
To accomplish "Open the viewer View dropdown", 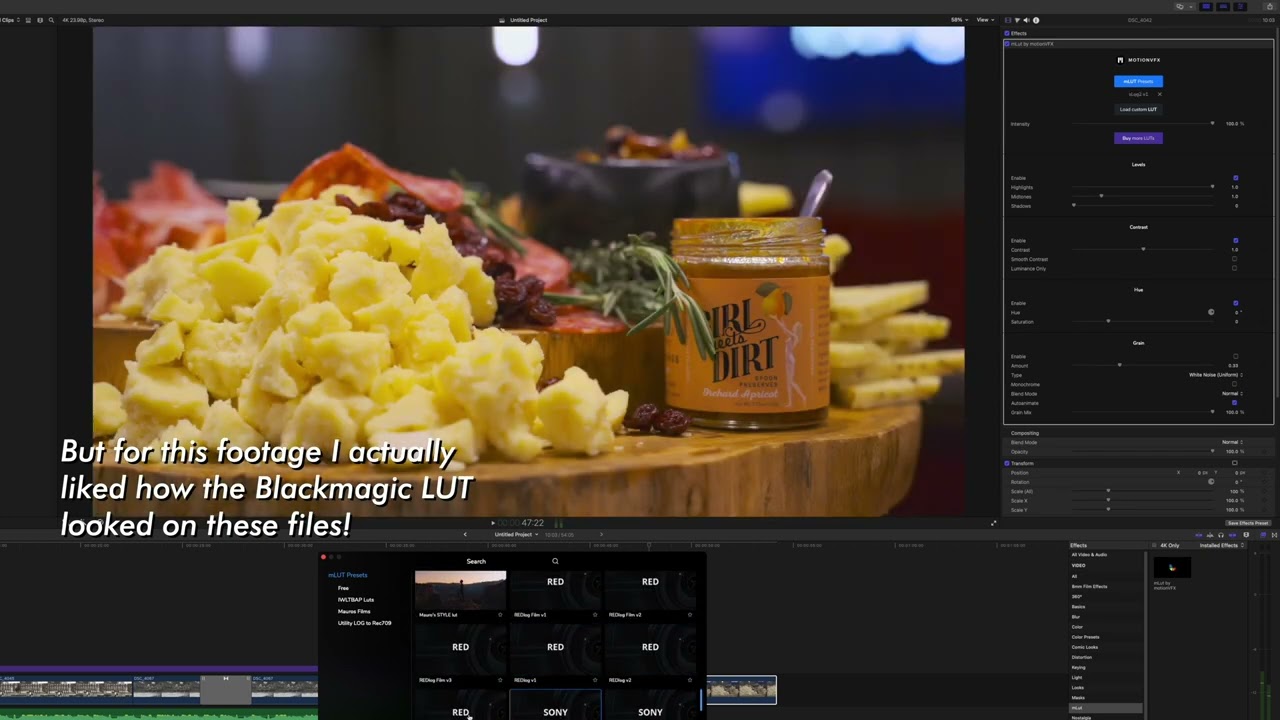I will click(x=985, y=20).
